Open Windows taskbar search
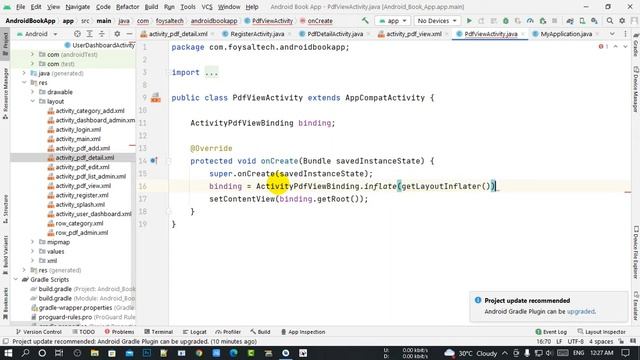Viewport: 640px width, 360px height. click(25, 353)
